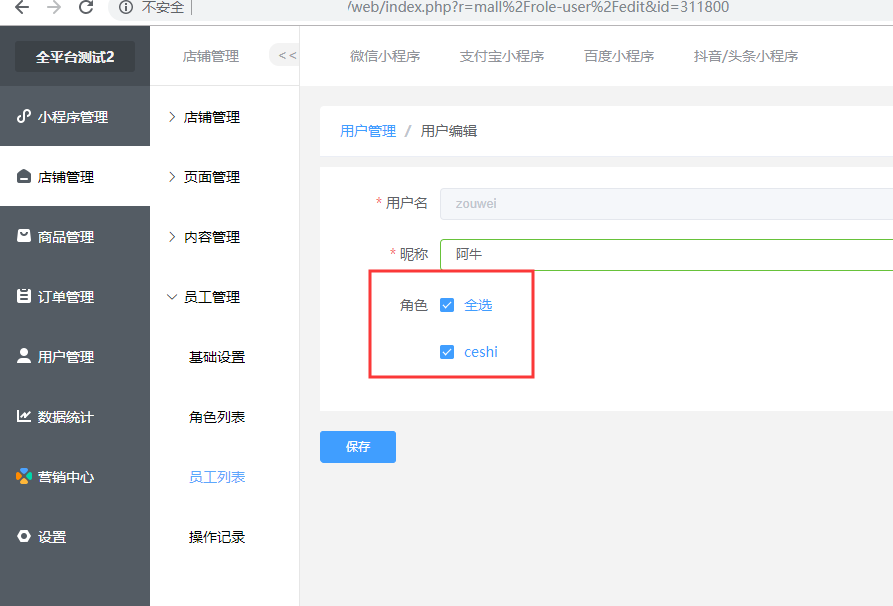The image size is (893, 606).
Task: Open 基础设置 under 员工管理
Action: pos(217,357)
